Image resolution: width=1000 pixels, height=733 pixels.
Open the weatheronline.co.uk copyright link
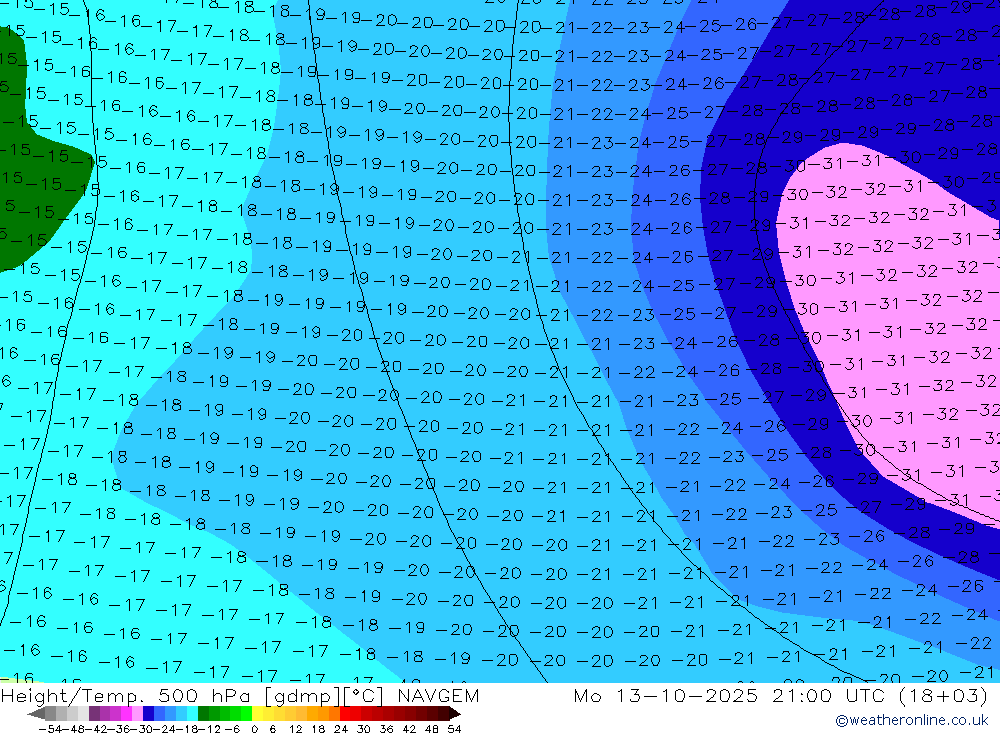911,720
